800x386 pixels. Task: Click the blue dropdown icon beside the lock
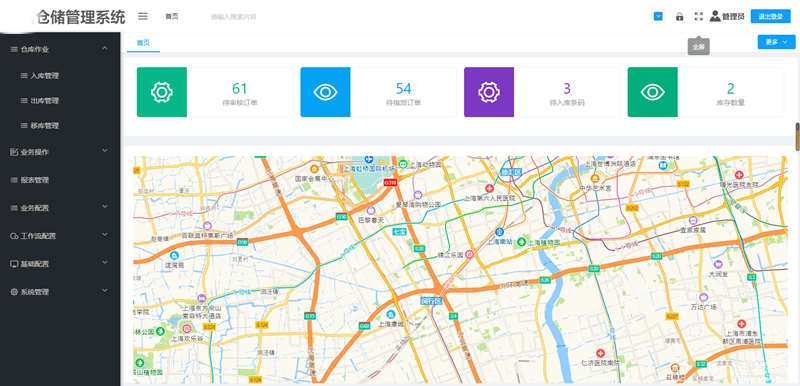pos(658,16)
